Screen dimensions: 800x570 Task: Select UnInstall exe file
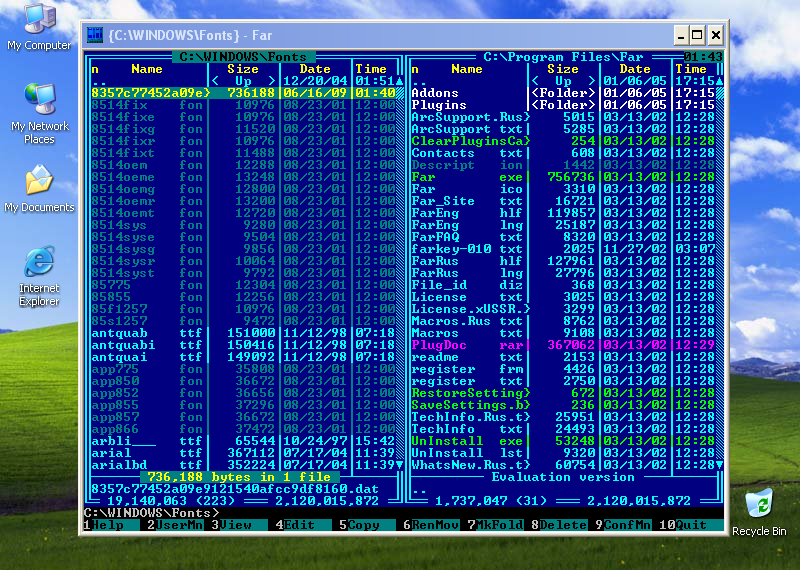(563, 441)
